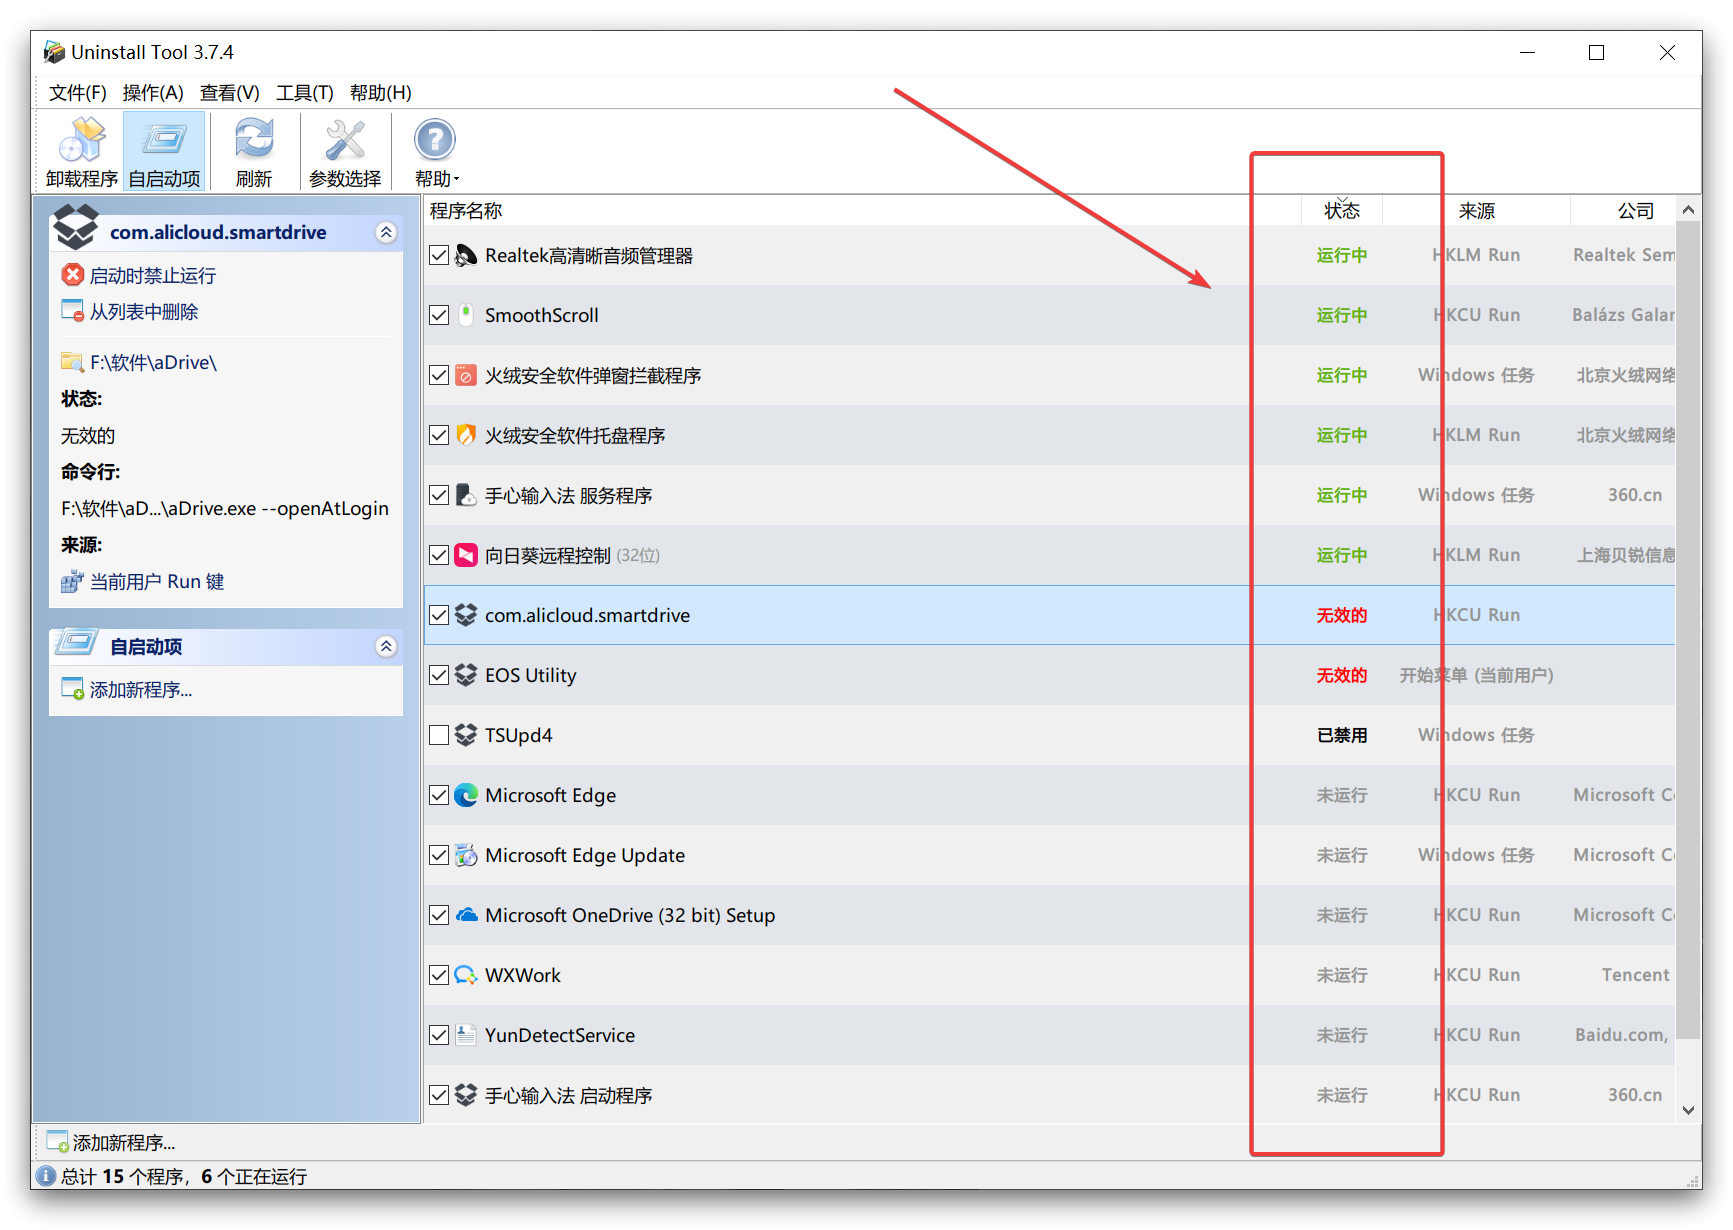Image resolution: width=1733 pixels, height=1230 pixels.
Task: Click the 手心输入法 服务程序 icon
Action: click(466, 495)
